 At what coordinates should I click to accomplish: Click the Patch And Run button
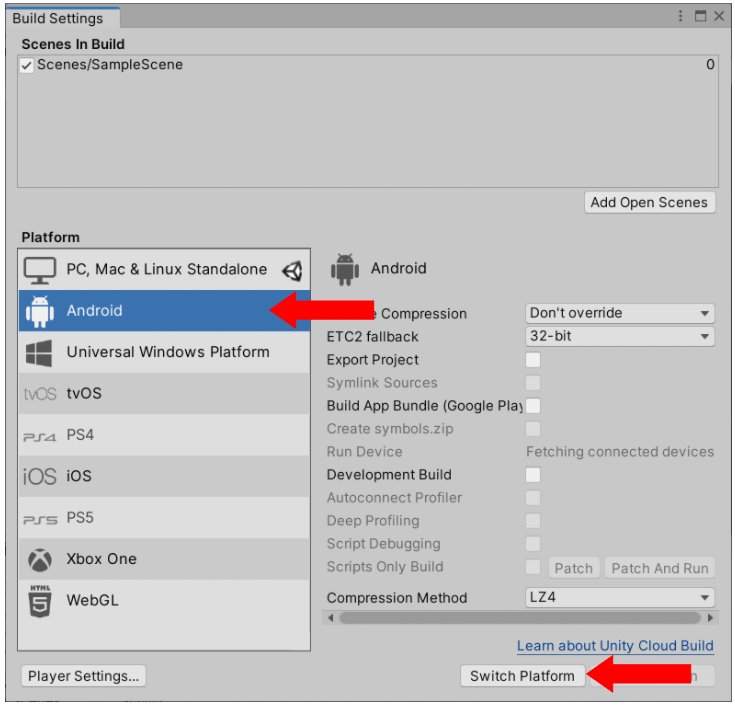pos(660,568)
